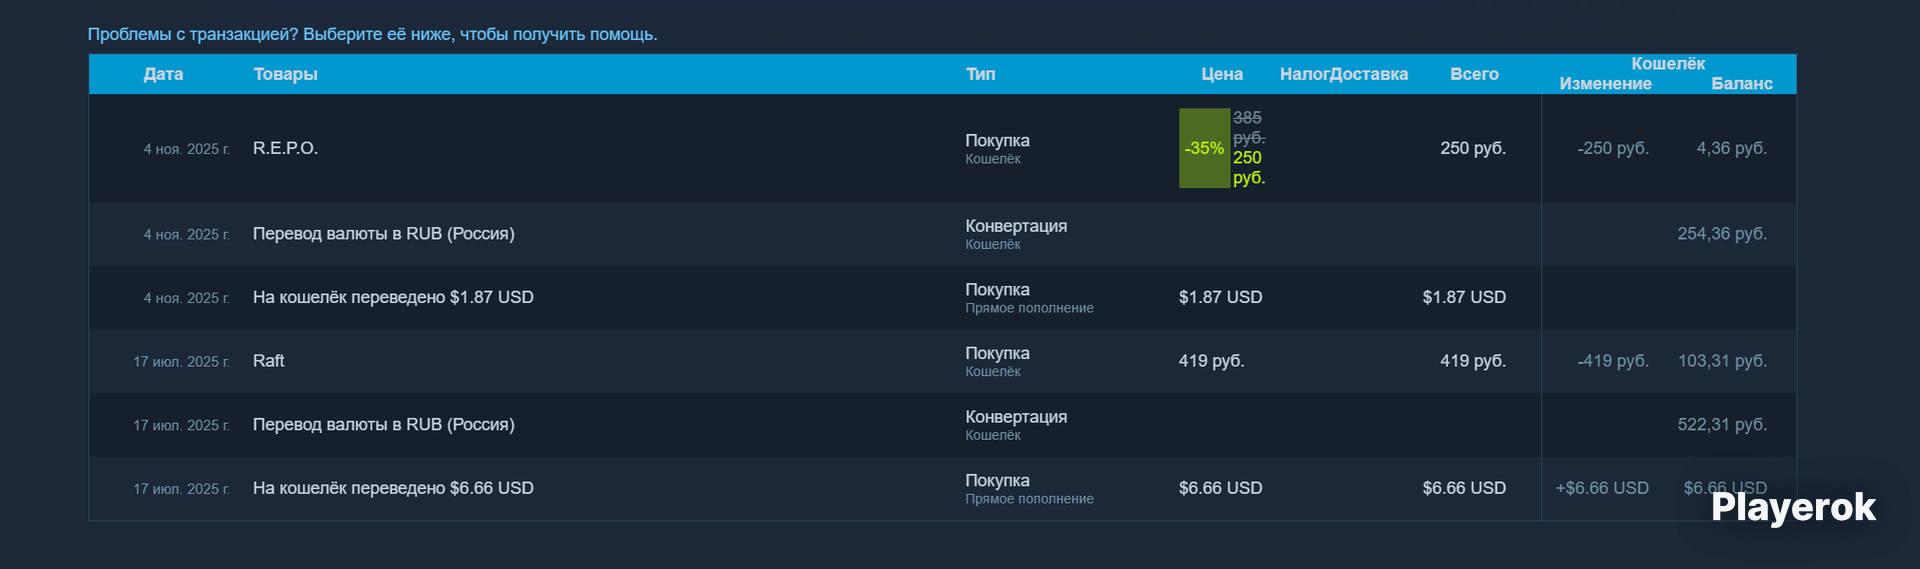Click the struck-through 385 руб. price
1920x569 pixels.
click(1249, 128)
